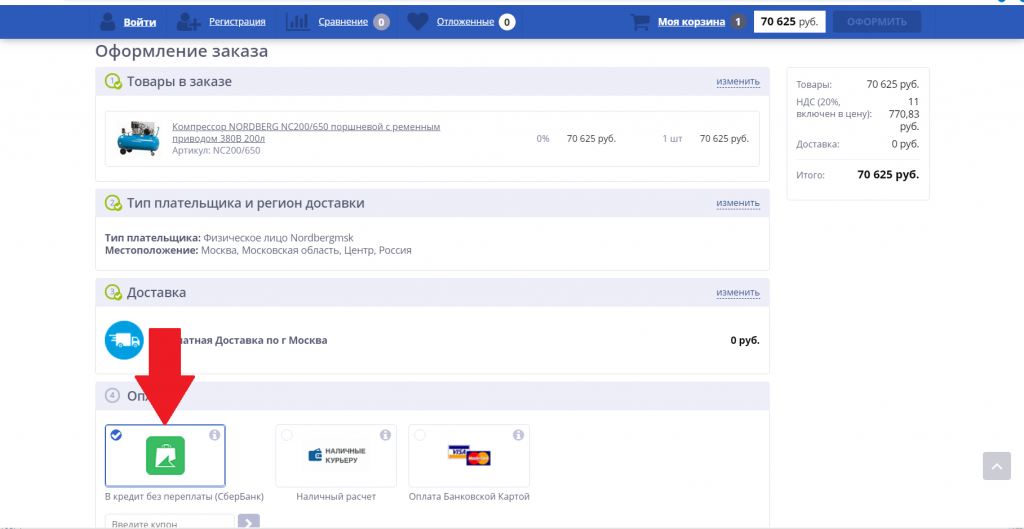Click the coupon code input field
This screenshot has width=1024, height=529.
tap(170, 522)
